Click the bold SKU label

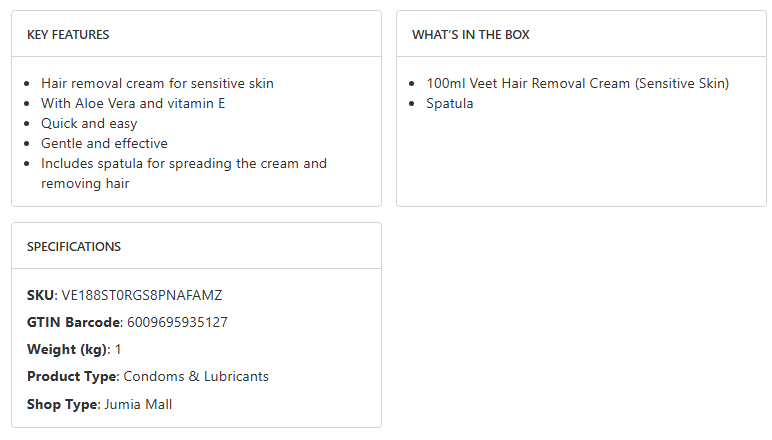point(41,295)
